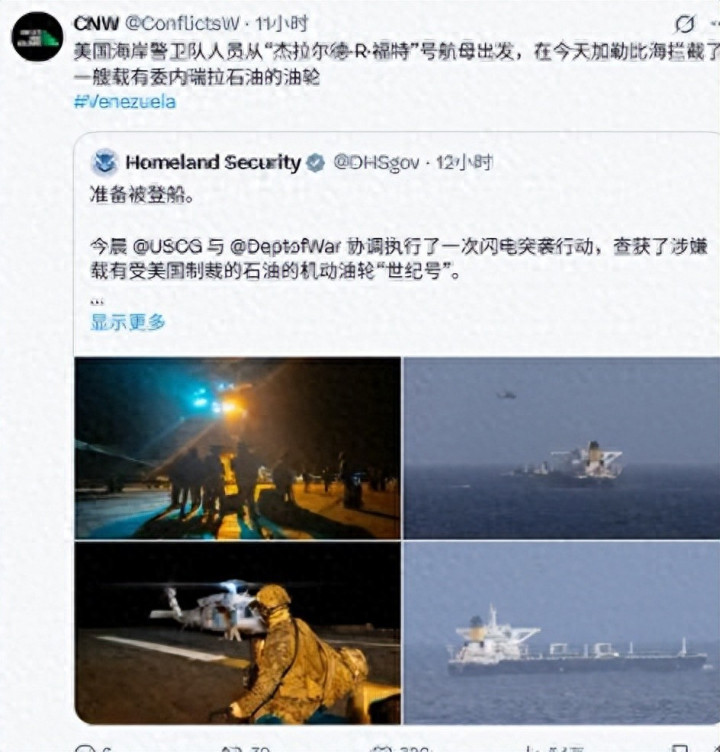This screenshot has height=752, width=720.
Task: Click the like heart icon
Action: tap(382, 749)
